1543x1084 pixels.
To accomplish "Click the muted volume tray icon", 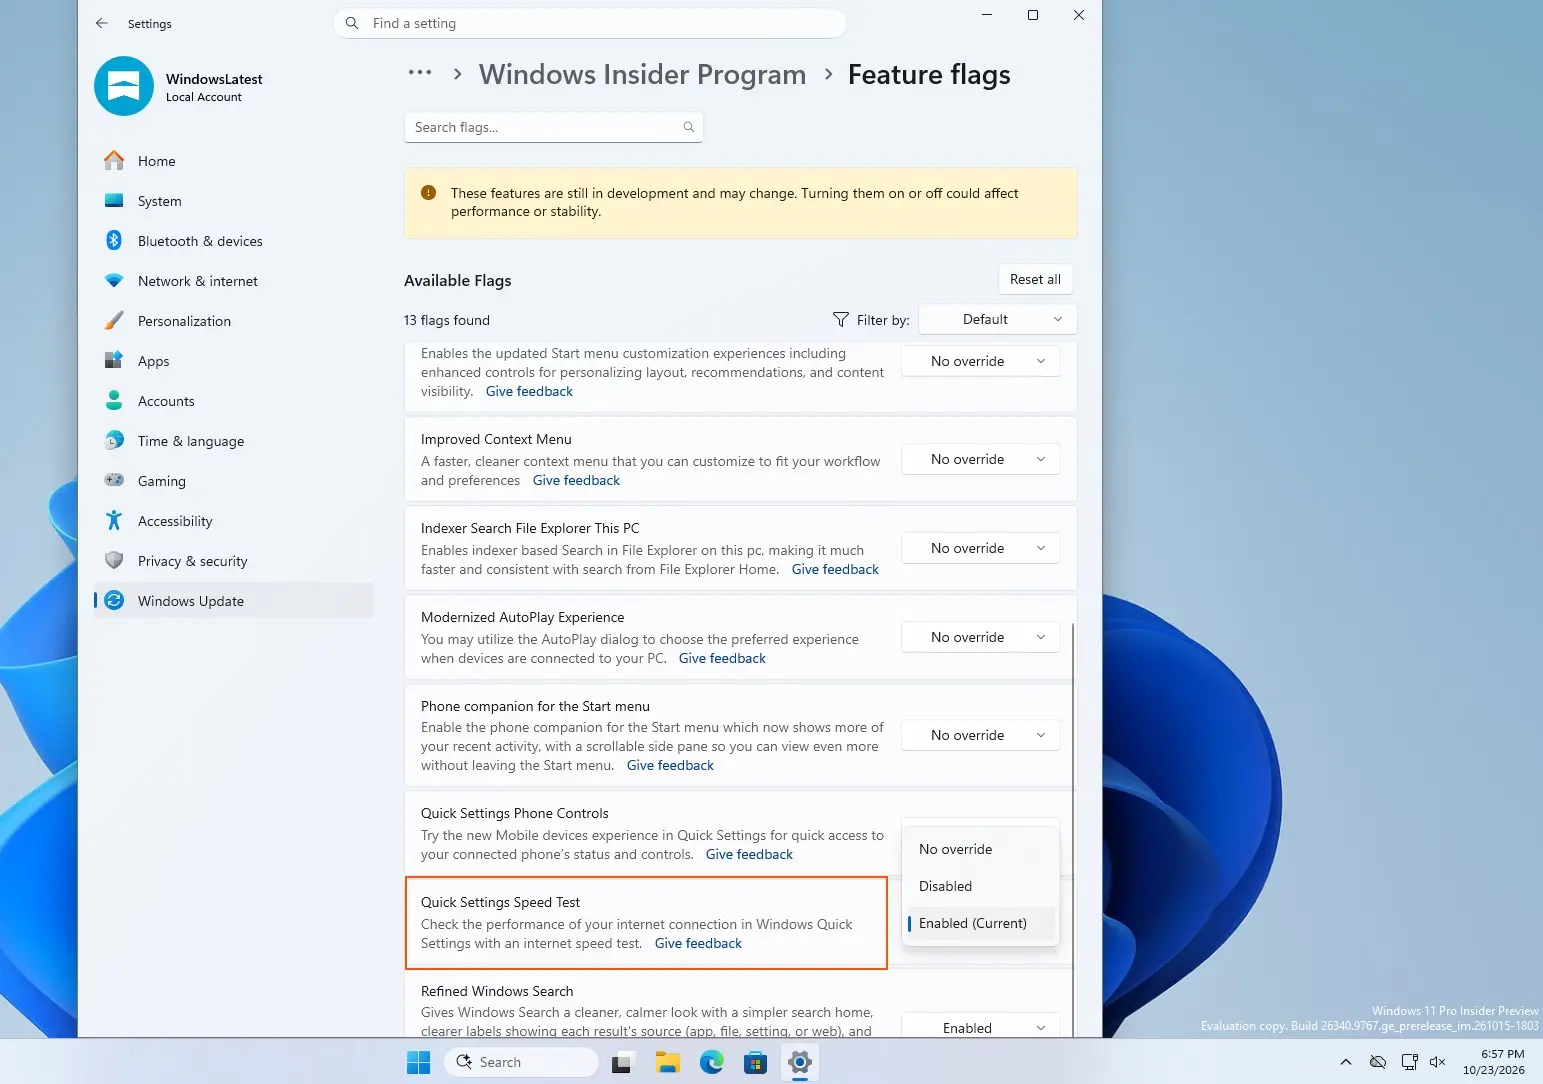I will (1438, 1062).
